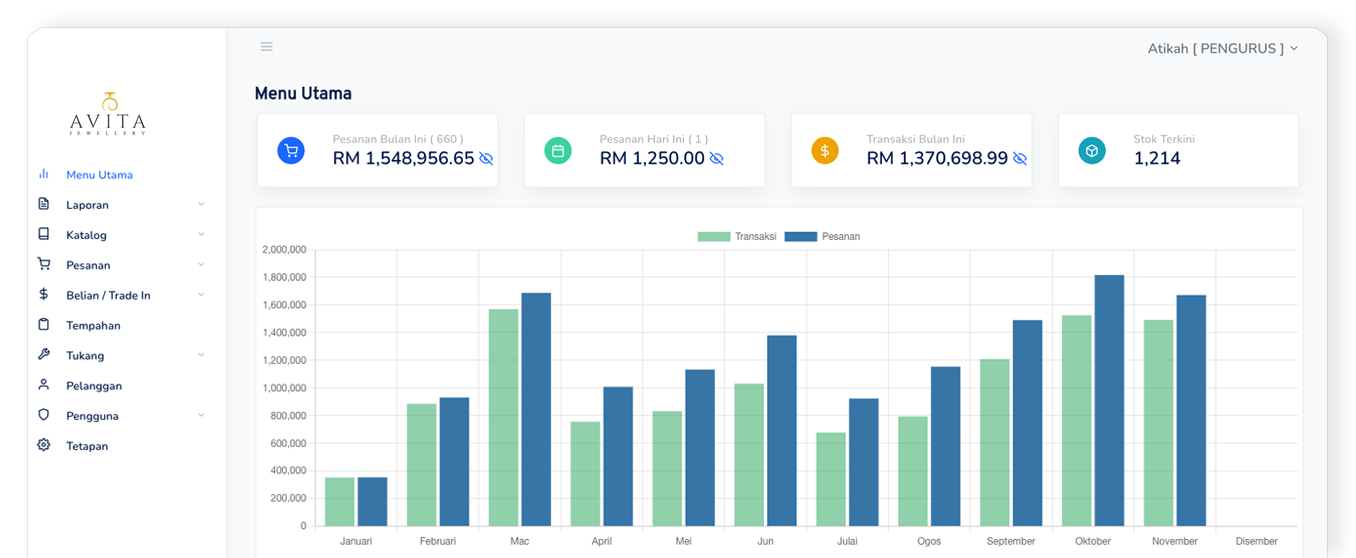Select Menu Utama in the sidebar

(99, 175)
